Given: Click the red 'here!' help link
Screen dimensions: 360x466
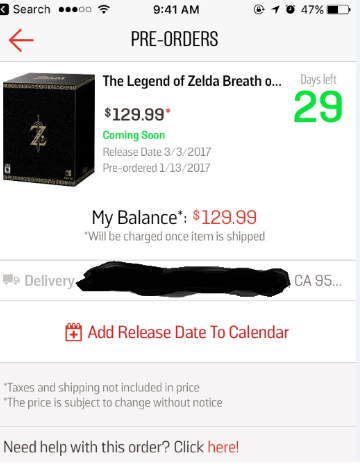Looking at the screenshot, I should (x=223, y=447).
